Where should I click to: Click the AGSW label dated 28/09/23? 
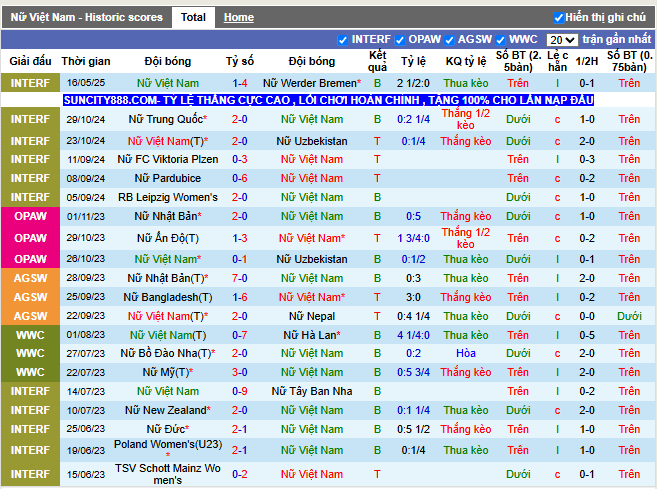tap(30, 278)
